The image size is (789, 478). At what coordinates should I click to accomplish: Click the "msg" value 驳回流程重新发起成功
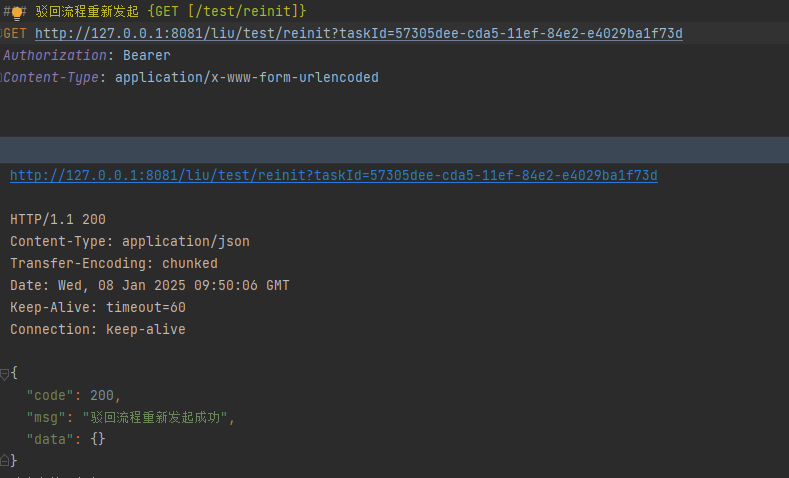pyautogui.click(x=162, y=417)
